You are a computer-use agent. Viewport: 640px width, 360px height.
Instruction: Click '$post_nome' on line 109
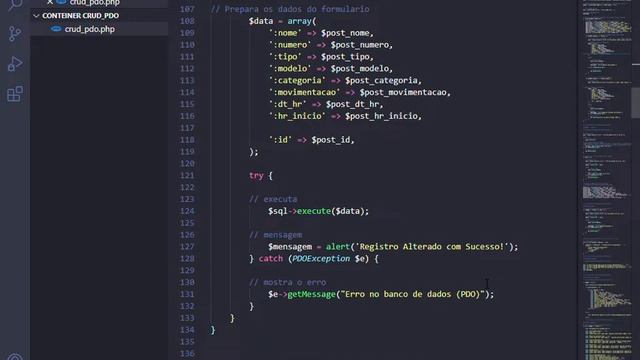point(345,33)
